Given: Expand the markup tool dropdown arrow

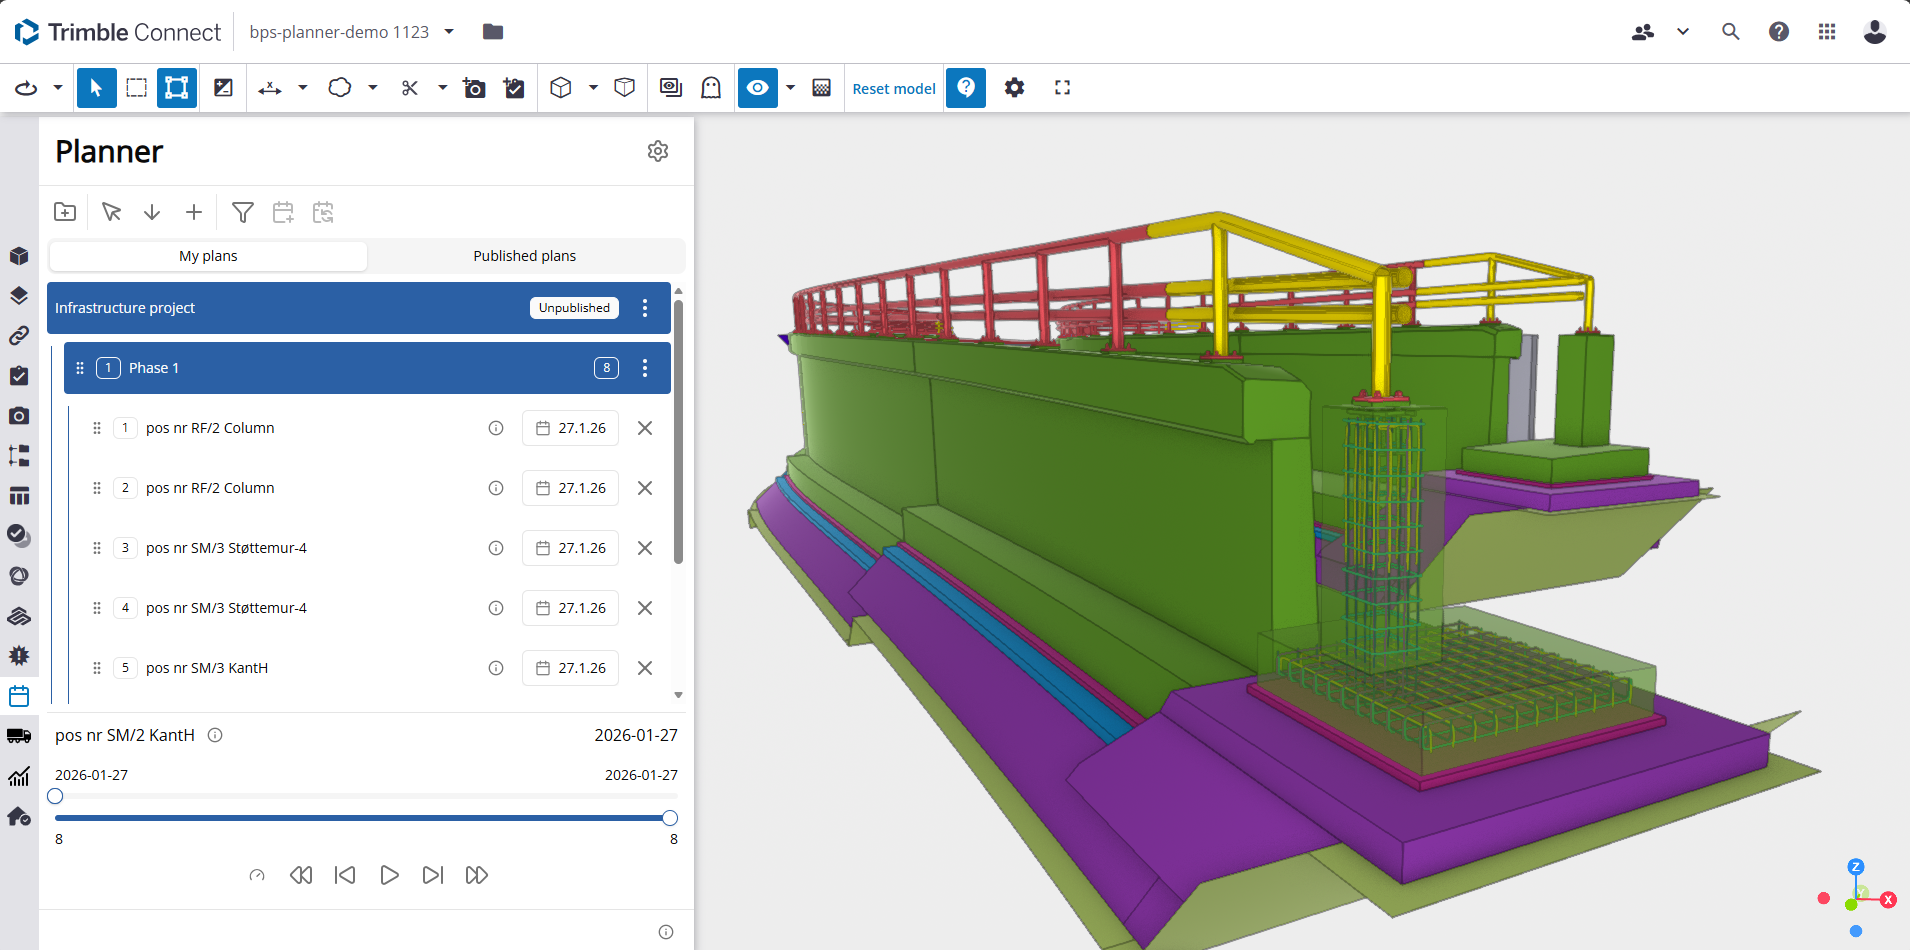Looking at the screenshot, I should [373, 88].
